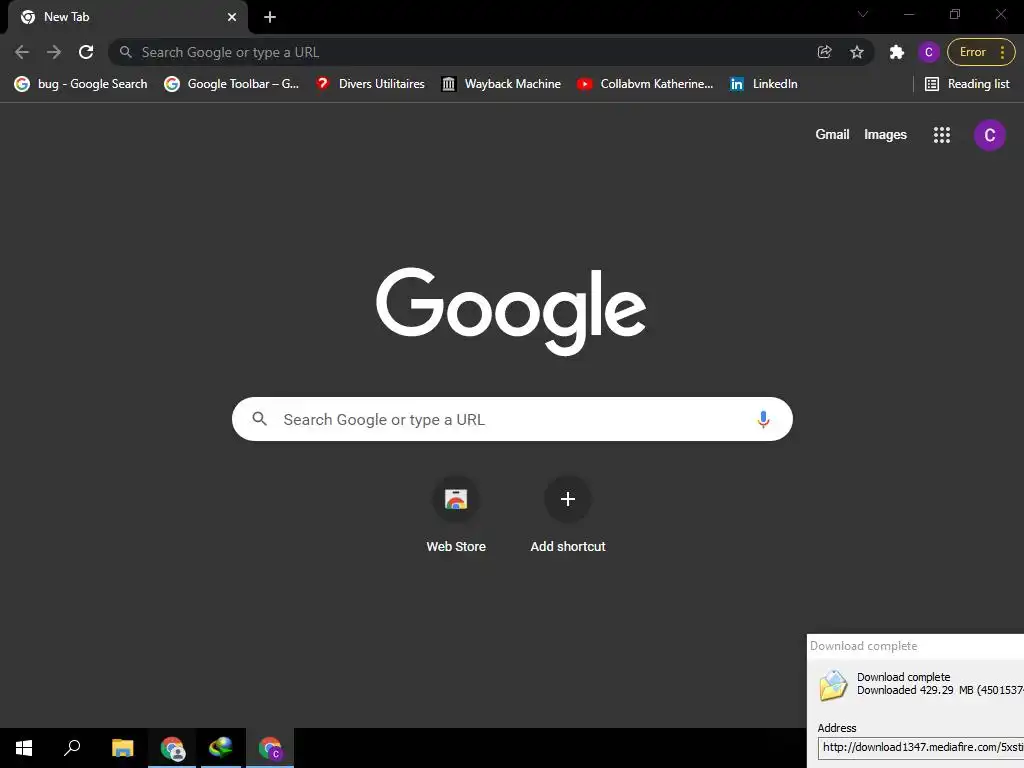The width and height of the screenshot is (1024, 768).
Task: Open the Reading list panel
Action: click(967, 84)
